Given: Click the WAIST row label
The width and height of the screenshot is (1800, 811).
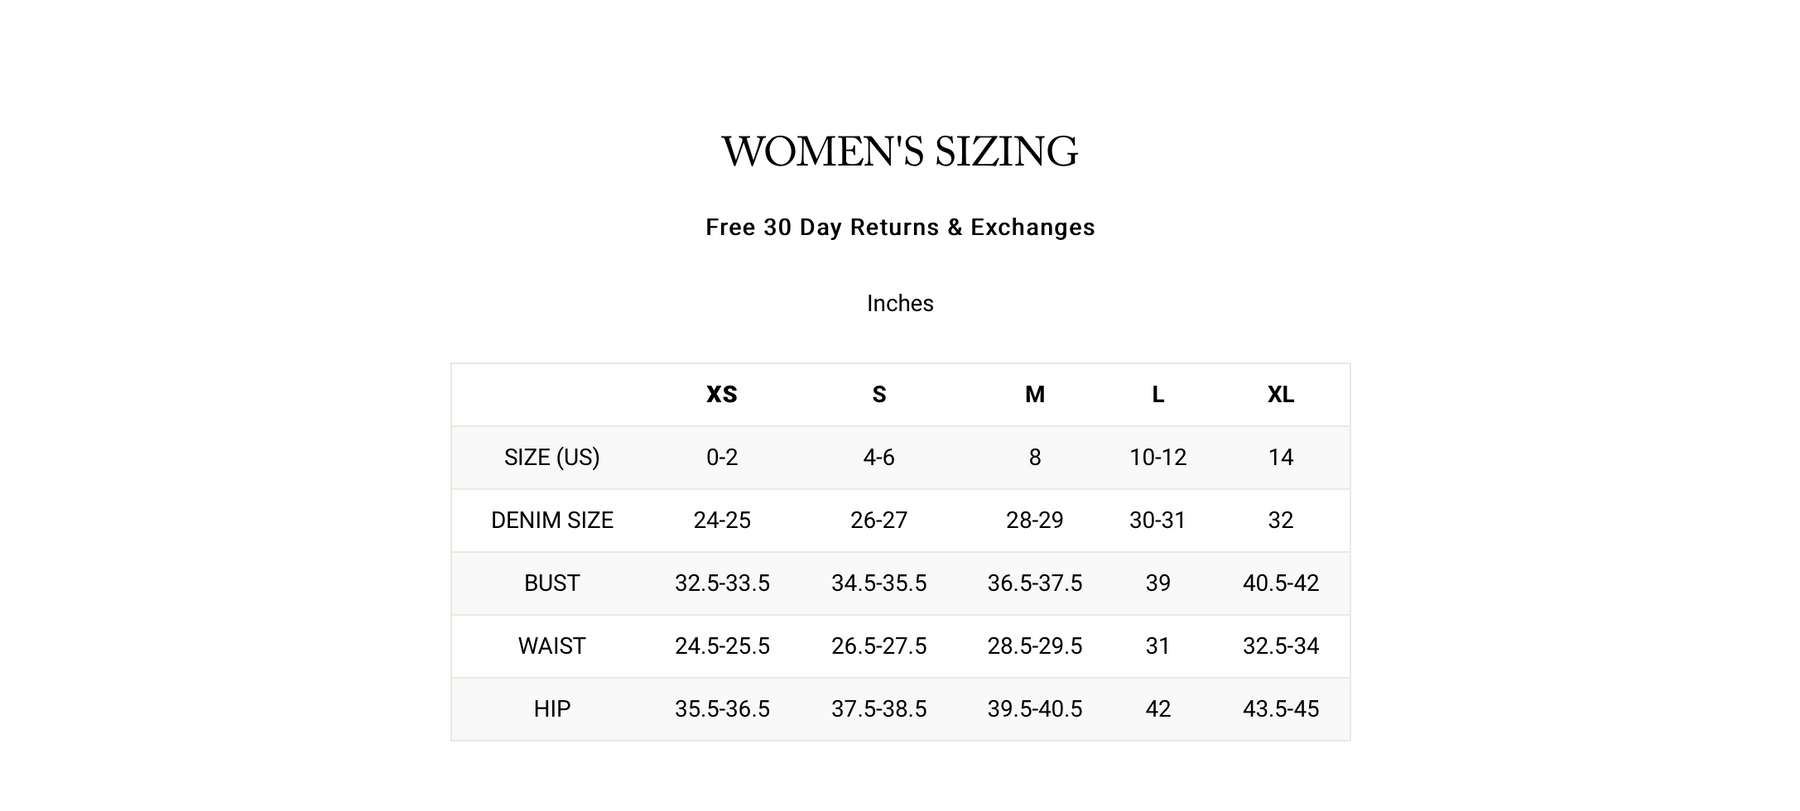Looking at the screenshot, I should tap(552, 647).
